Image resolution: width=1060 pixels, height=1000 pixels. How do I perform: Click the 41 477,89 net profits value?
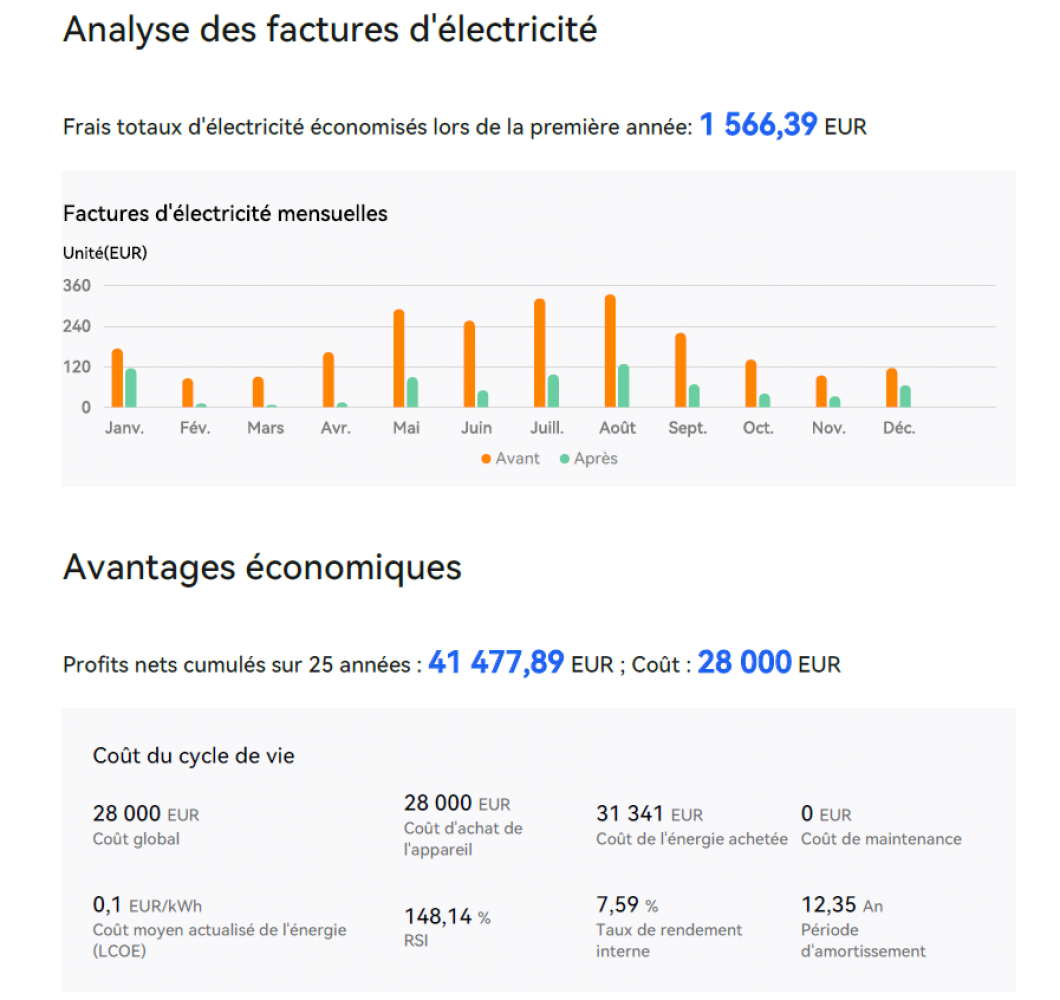click(496, 662)
